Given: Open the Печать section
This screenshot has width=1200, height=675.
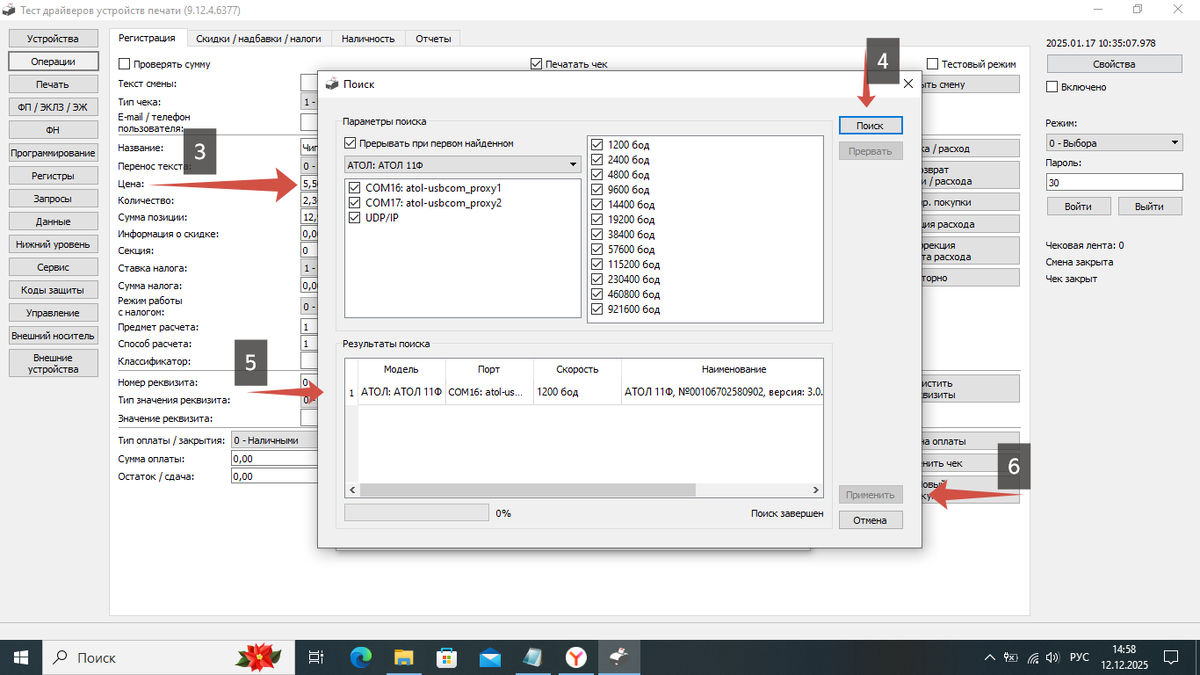Looking at the screenshot, I should [53, 85].
